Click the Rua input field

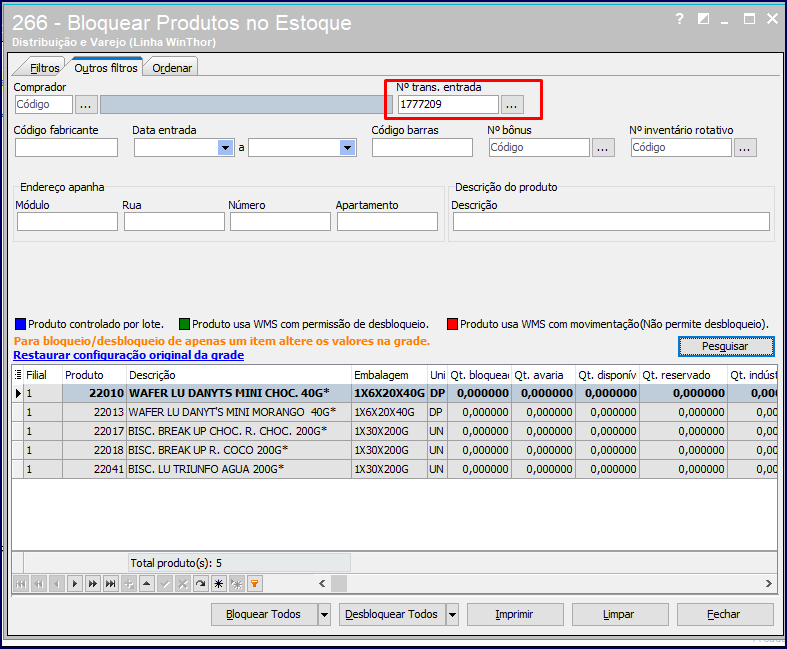click(x=174, y=221)
